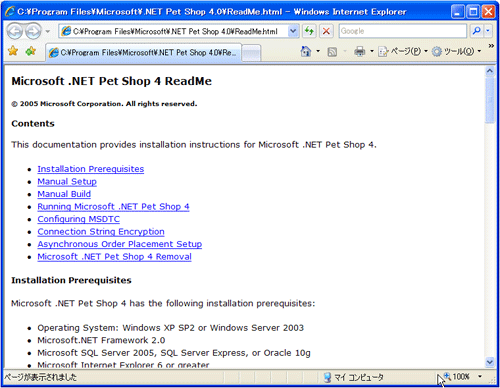Image resolution: width=500 pixels, height=388 pixels.
Task: Open the Connection String Encryption link
Action: tap(101, 232)
